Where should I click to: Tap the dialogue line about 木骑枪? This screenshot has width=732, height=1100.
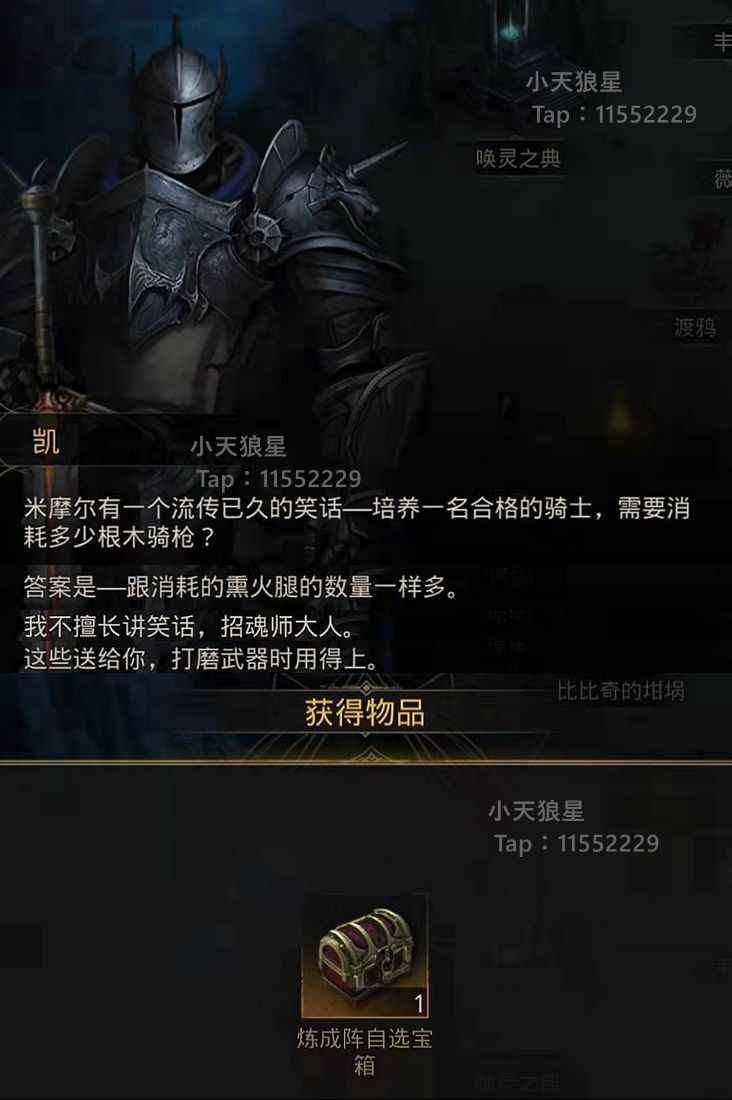[x=357, y=523]
